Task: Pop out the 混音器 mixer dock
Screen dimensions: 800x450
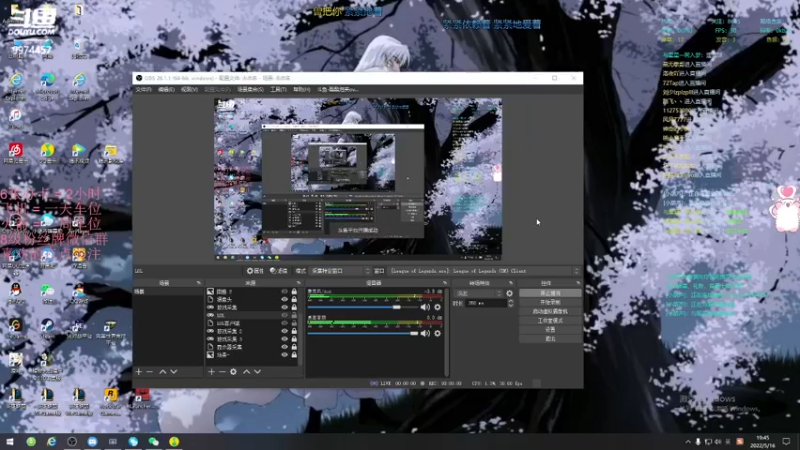Action: tap(445, 283)
